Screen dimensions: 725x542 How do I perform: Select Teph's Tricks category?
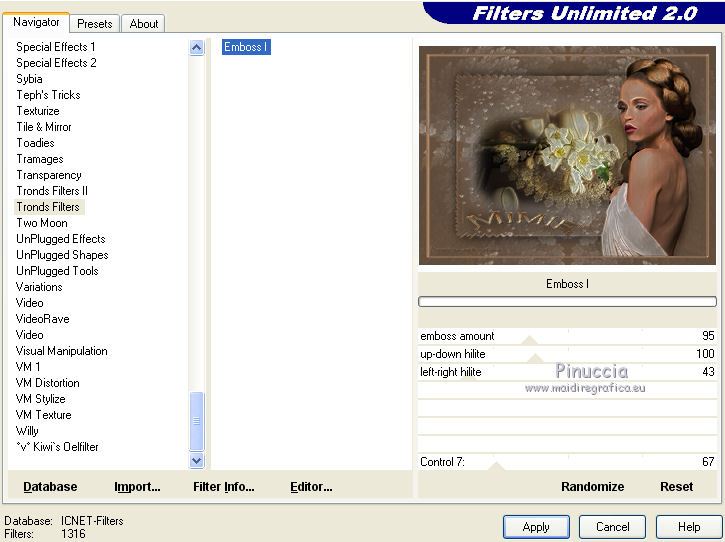tap(48, 95)
